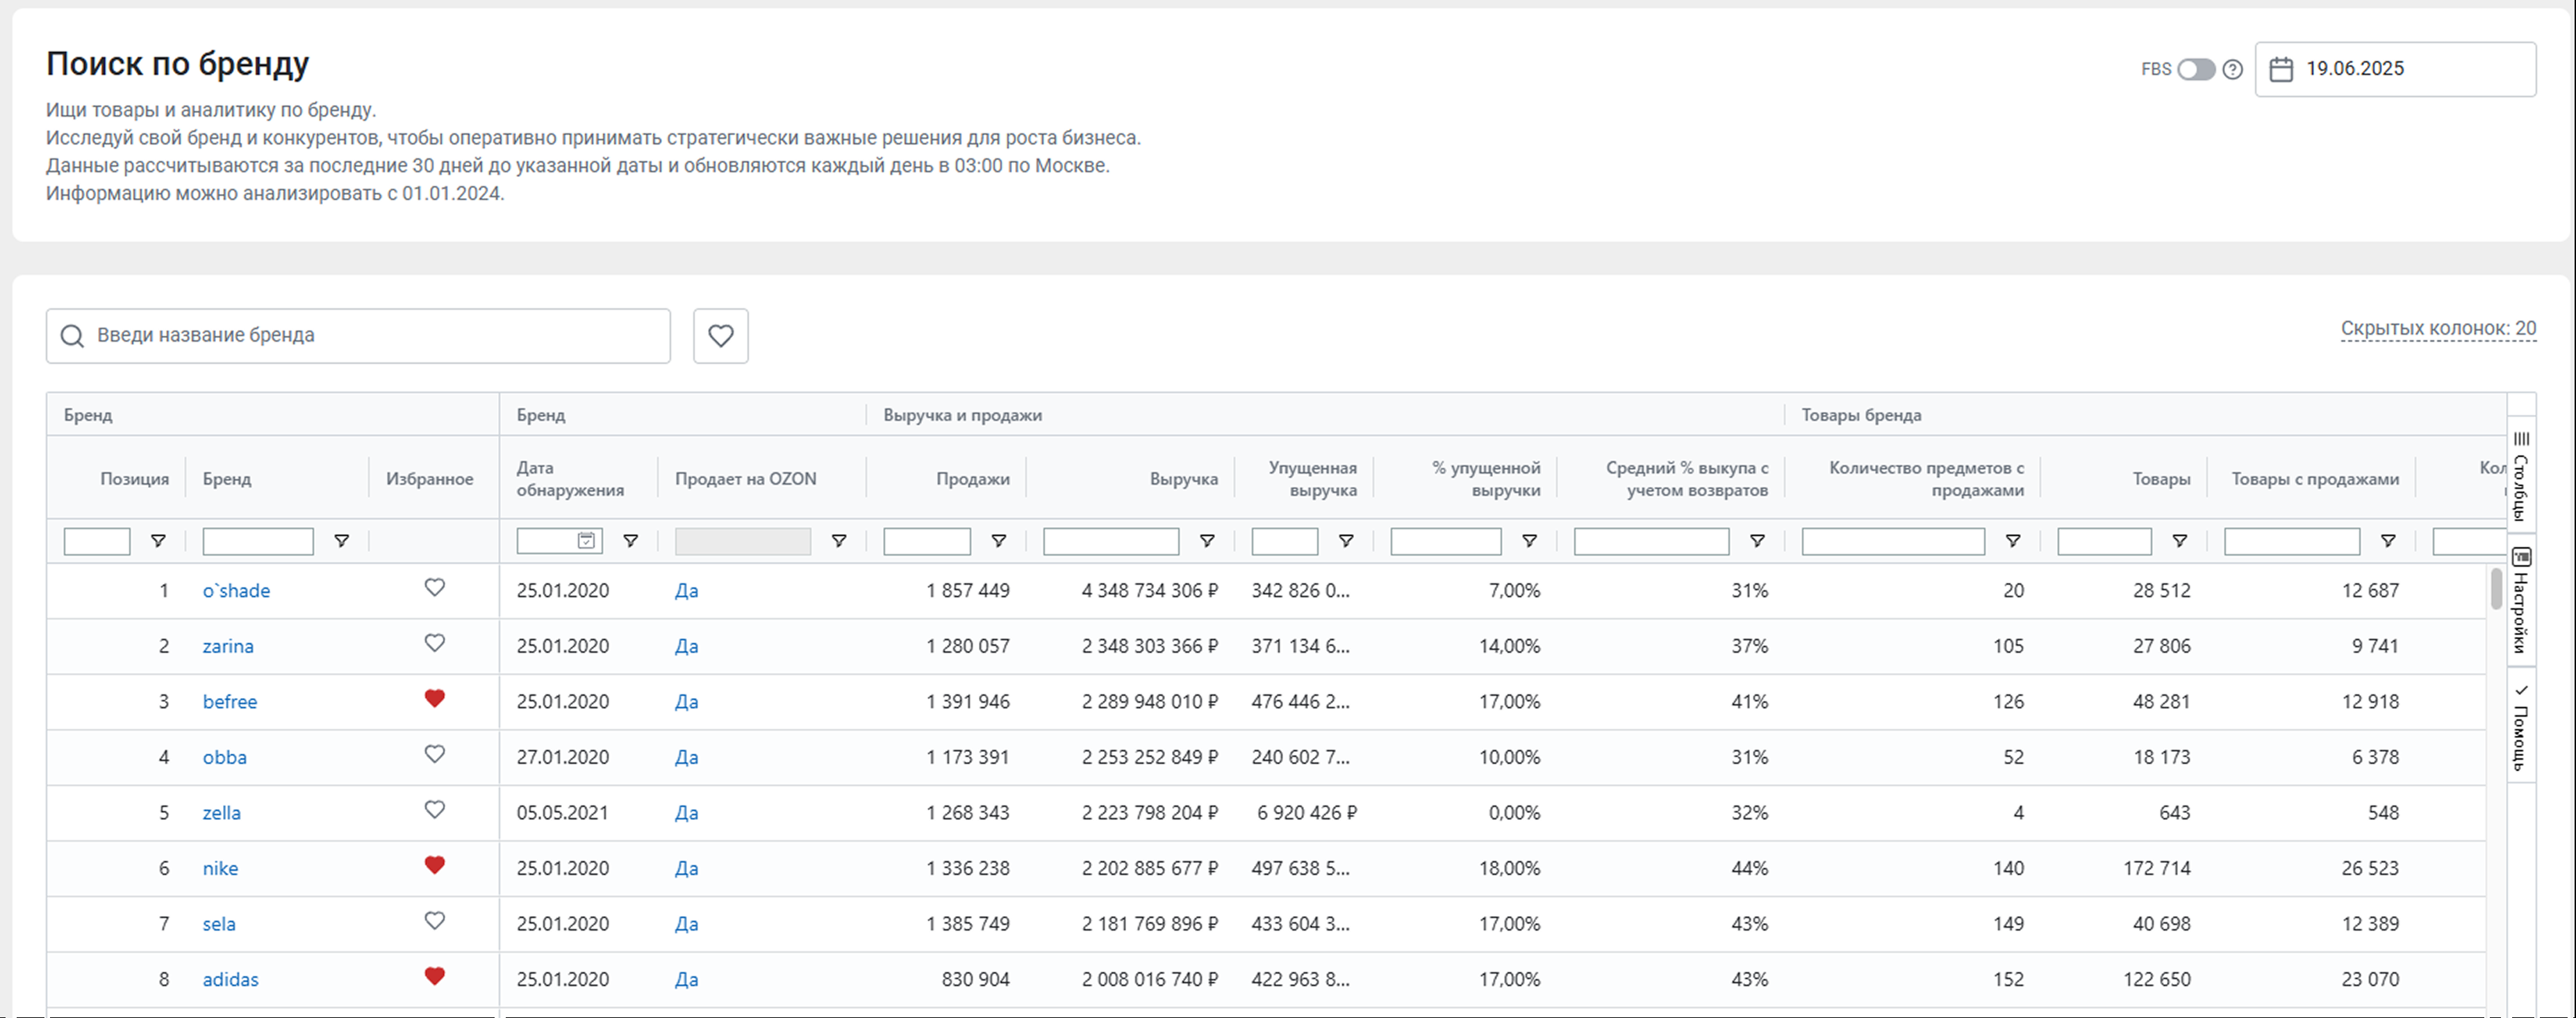Click the Да link in zella row
The width and height of the screenshot is (2576, 1018).
click(686, 813)
